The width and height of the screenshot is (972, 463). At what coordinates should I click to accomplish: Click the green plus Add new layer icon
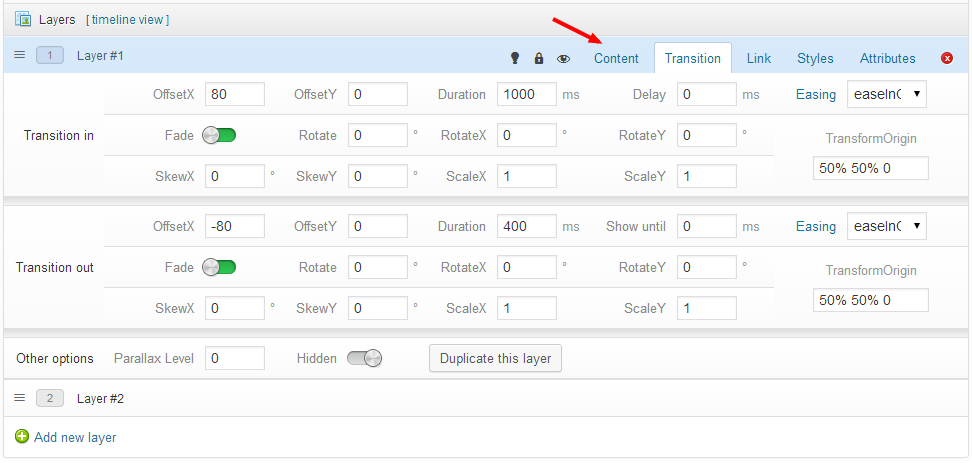pos(22,437)
